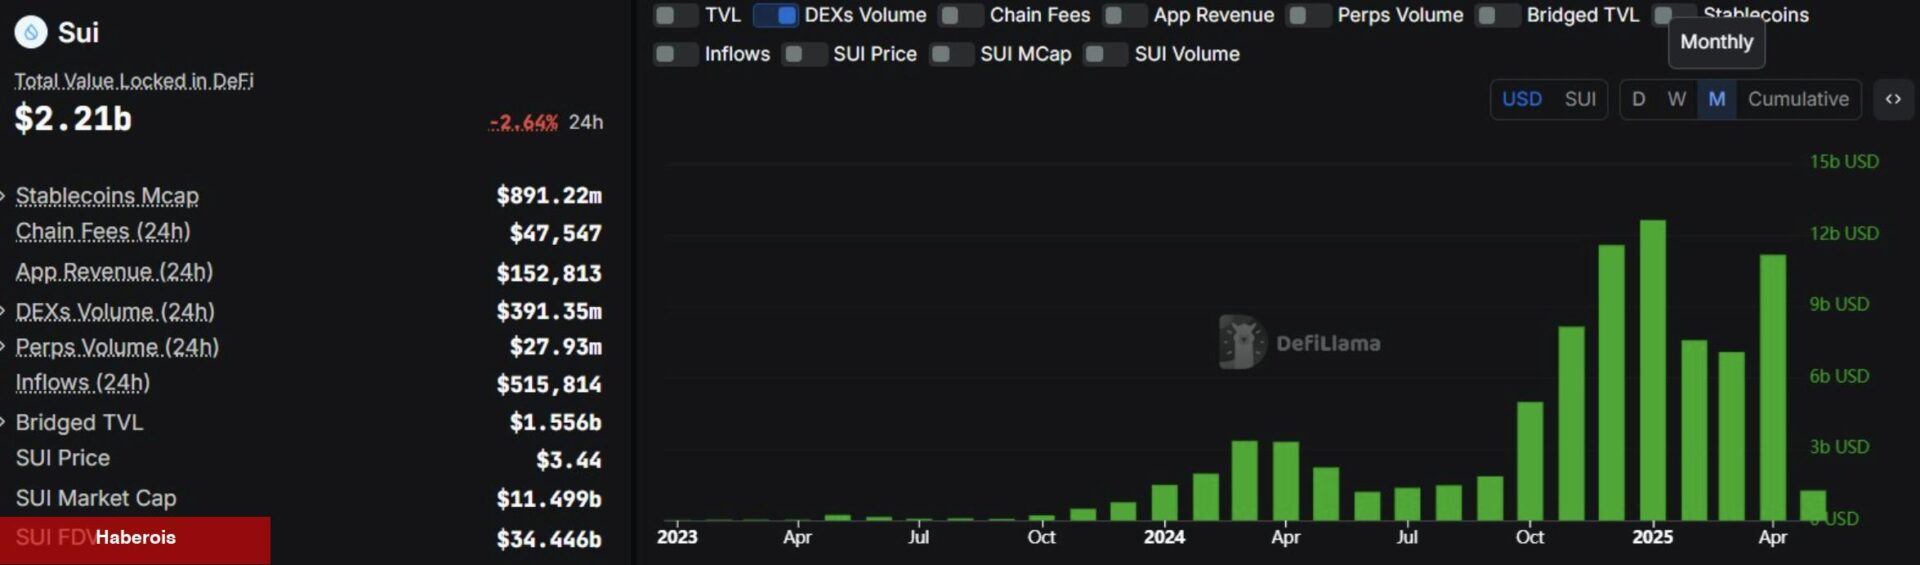Click the green bar above Apr 2025
This screenshot has height=565, width=1920.
click(x=1773, y=387)
